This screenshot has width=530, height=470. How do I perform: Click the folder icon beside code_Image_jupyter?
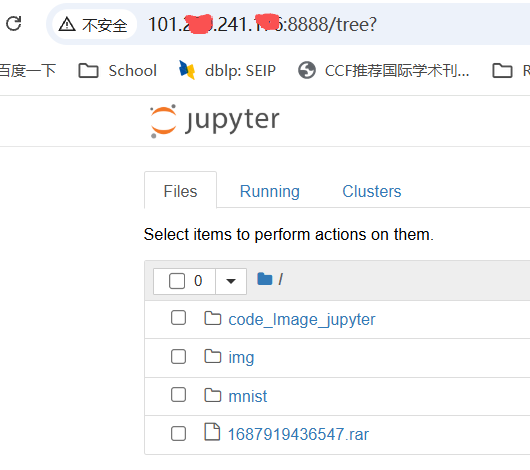click(213, 318)
